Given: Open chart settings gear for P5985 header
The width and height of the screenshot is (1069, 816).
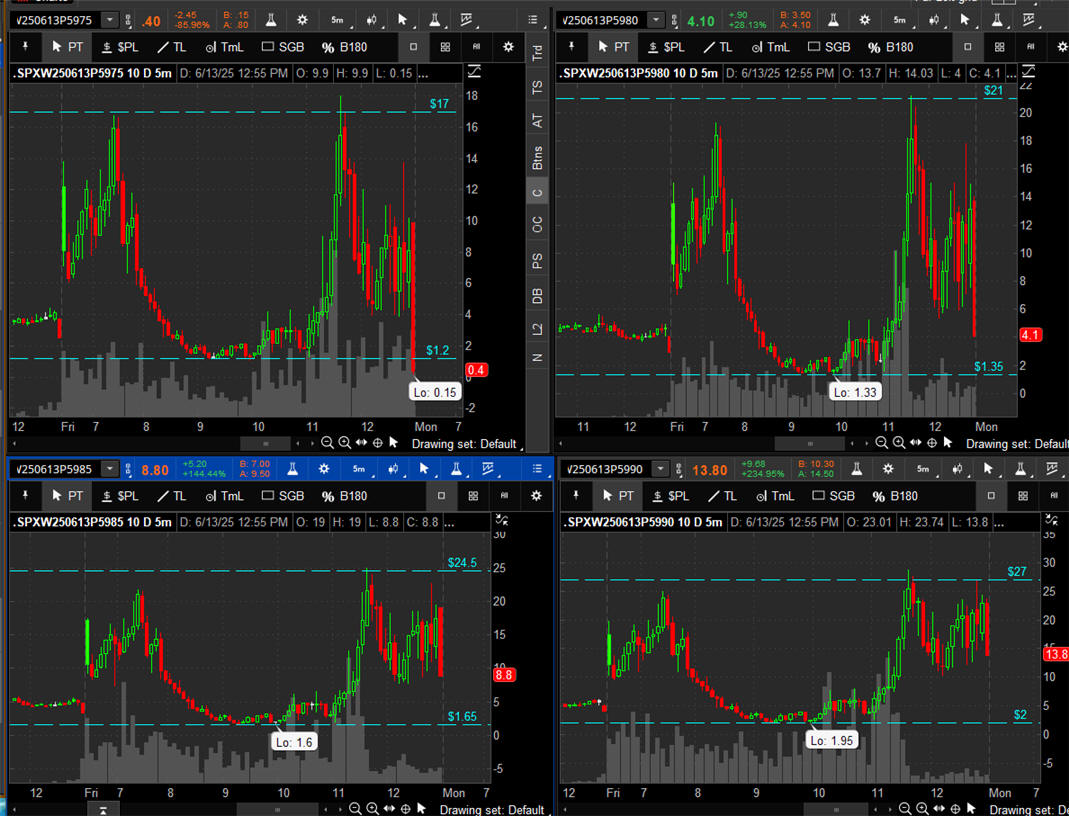Looking at the screenshot, I should (324, 469).
